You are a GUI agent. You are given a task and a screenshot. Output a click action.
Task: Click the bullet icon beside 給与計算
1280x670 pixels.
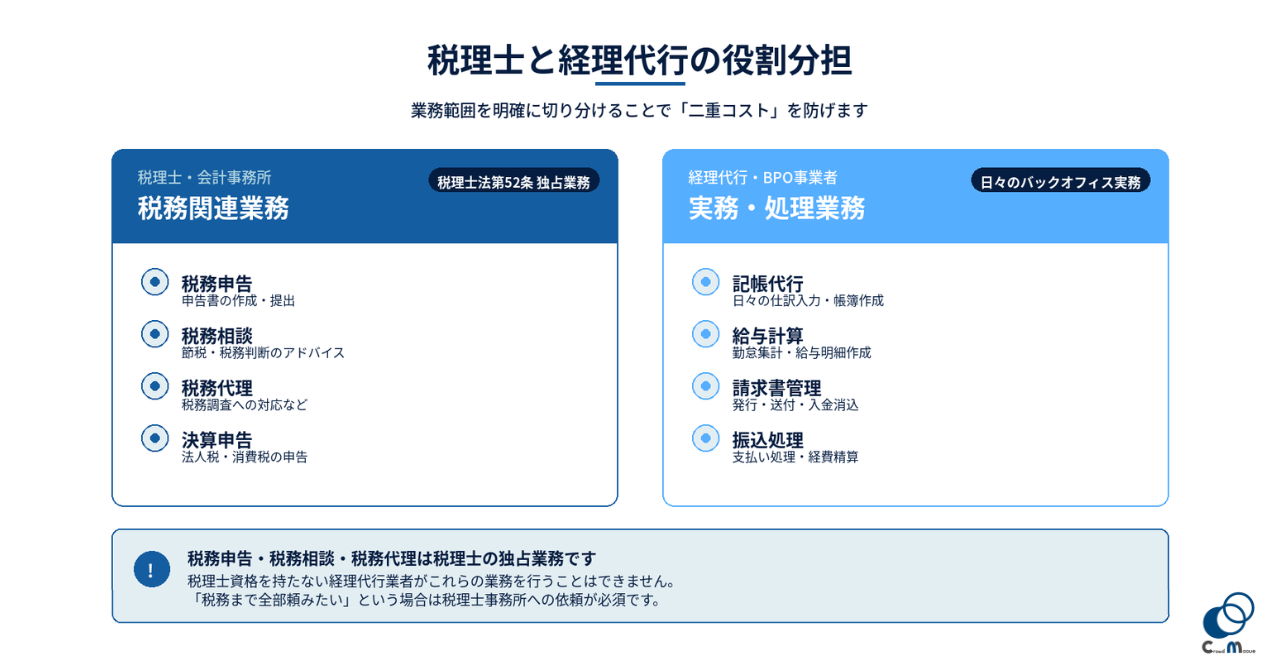click(x=706, y=334)
